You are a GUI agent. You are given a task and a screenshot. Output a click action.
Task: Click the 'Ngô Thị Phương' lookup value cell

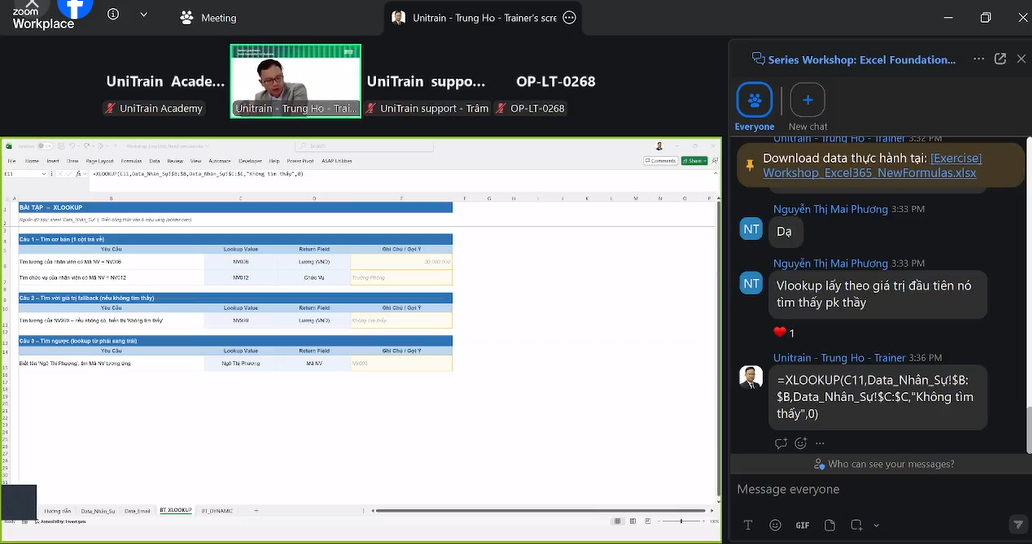tap(241, 363)
